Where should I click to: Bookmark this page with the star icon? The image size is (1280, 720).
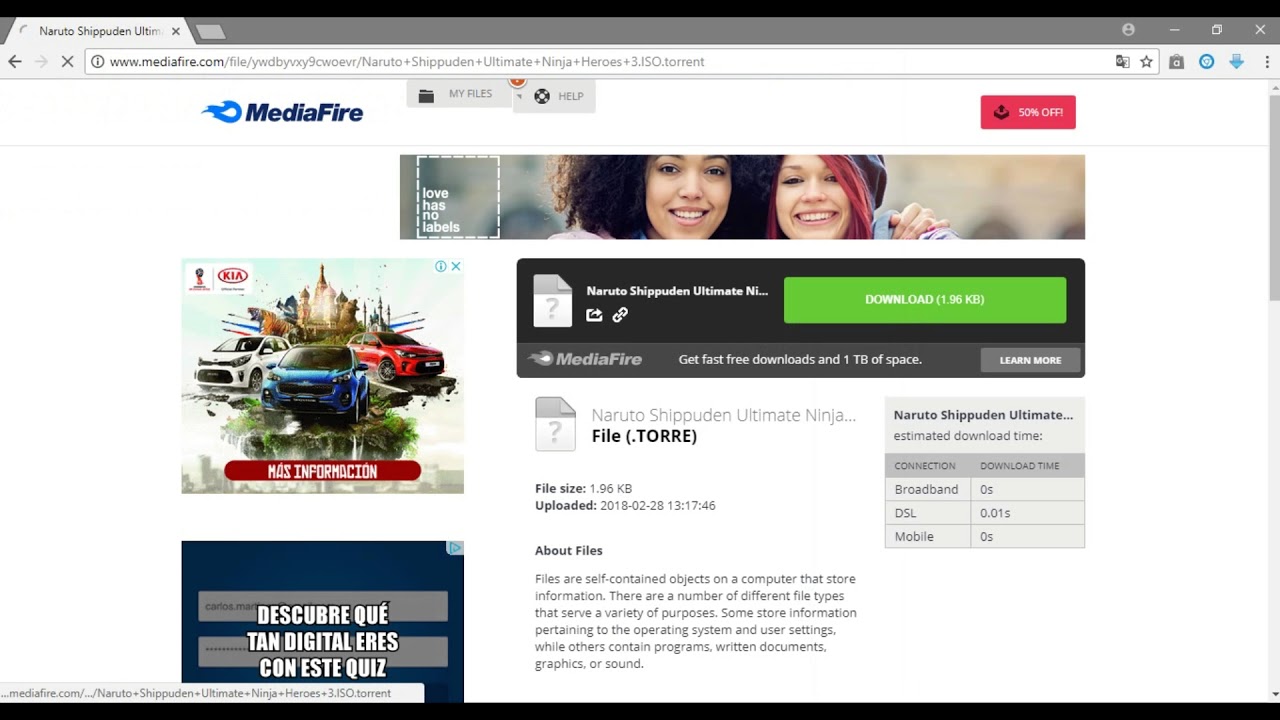click(1147, 62)
